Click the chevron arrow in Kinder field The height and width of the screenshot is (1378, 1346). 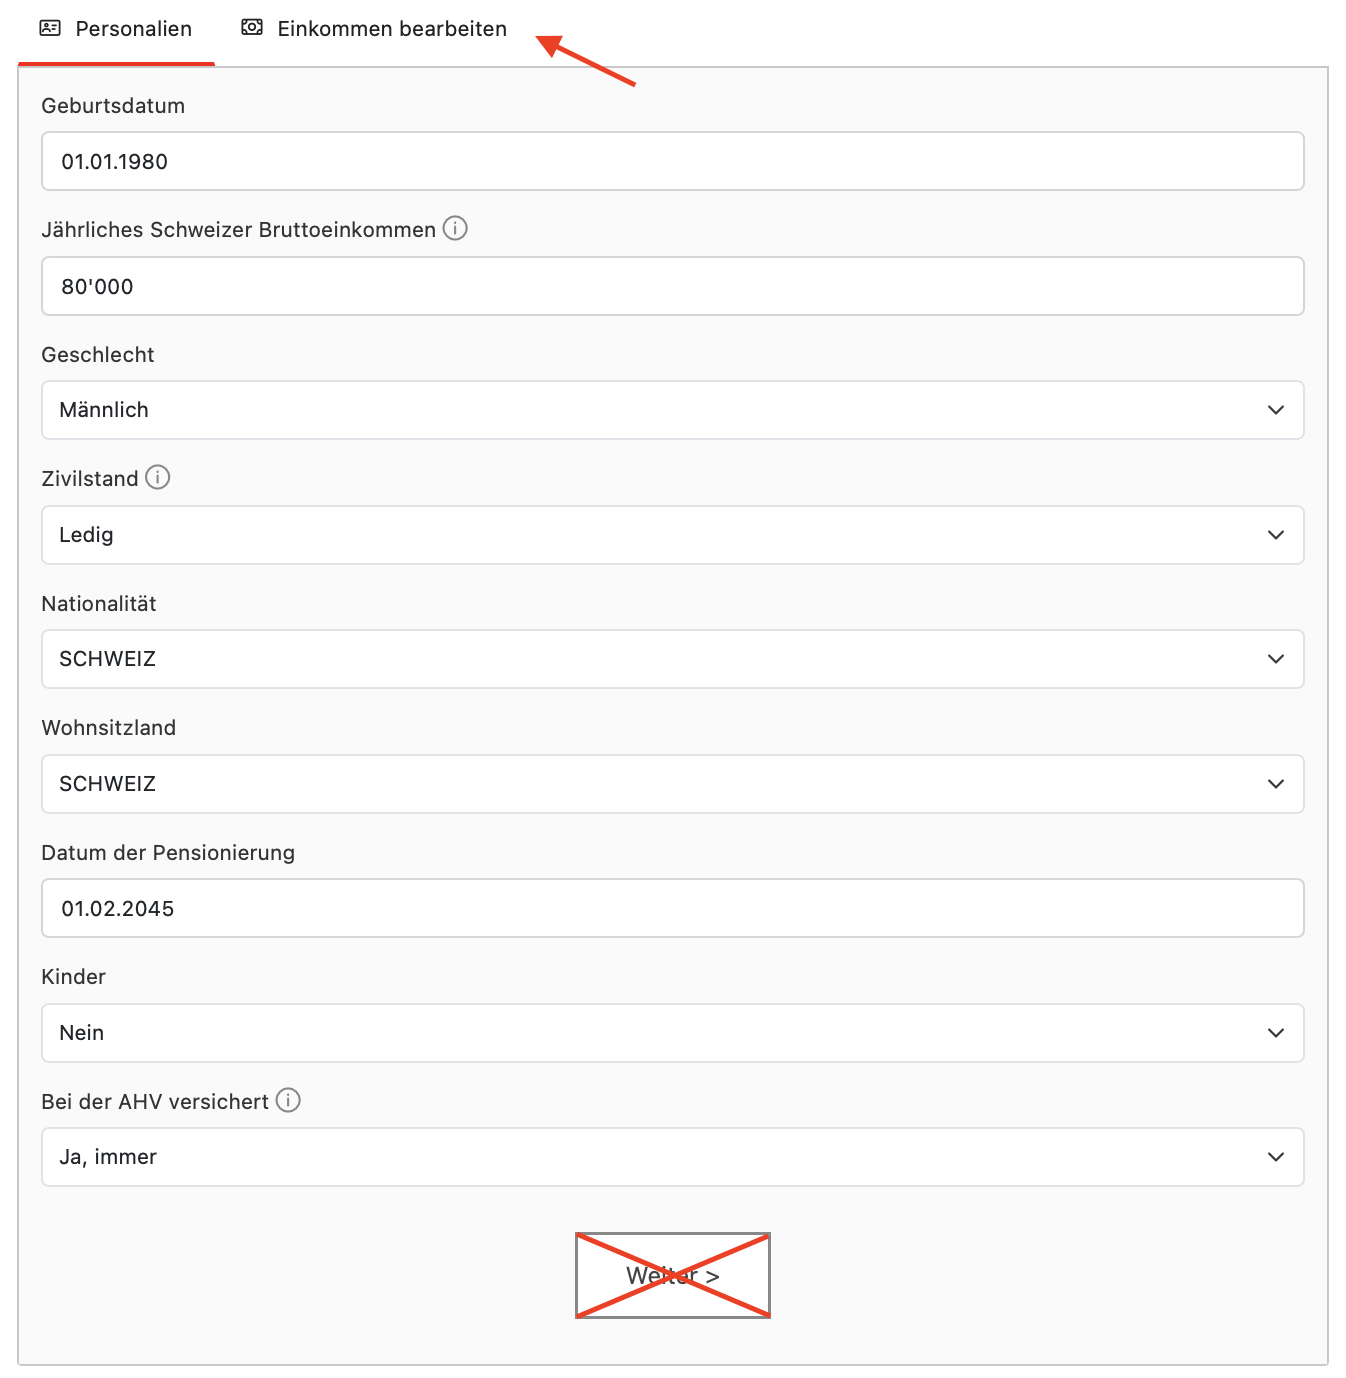[1276, 1033]
